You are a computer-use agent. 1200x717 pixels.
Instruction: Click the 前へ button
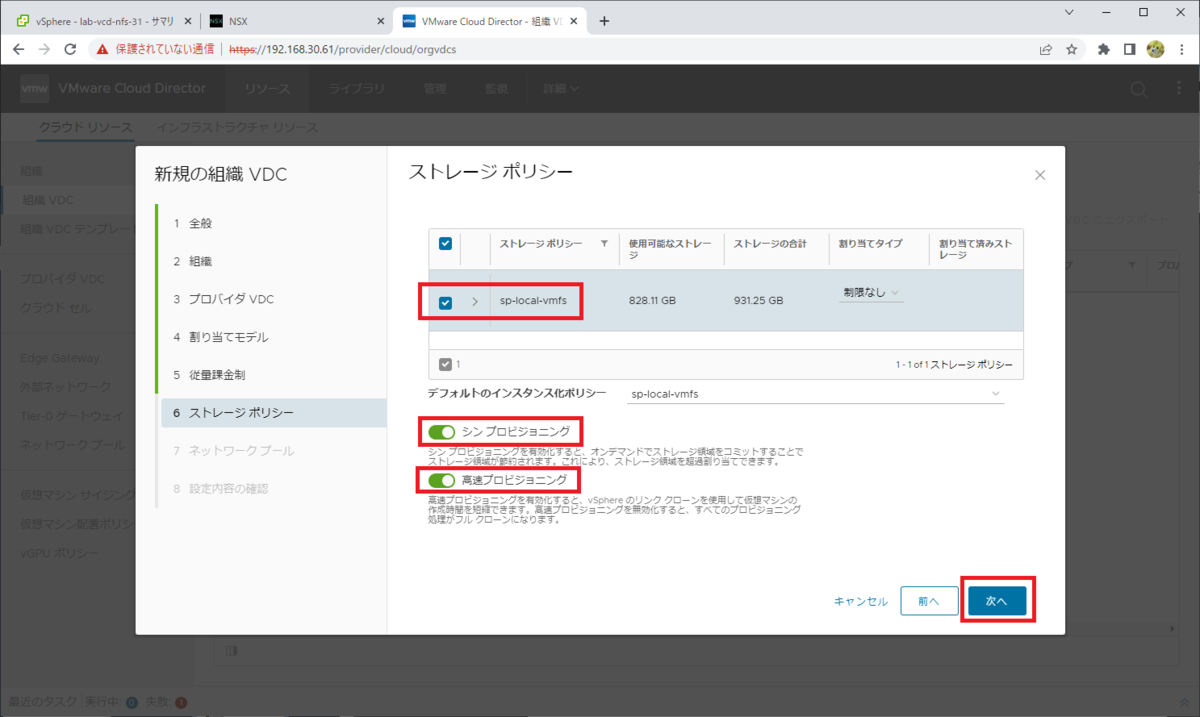click(x=929, y=601)
